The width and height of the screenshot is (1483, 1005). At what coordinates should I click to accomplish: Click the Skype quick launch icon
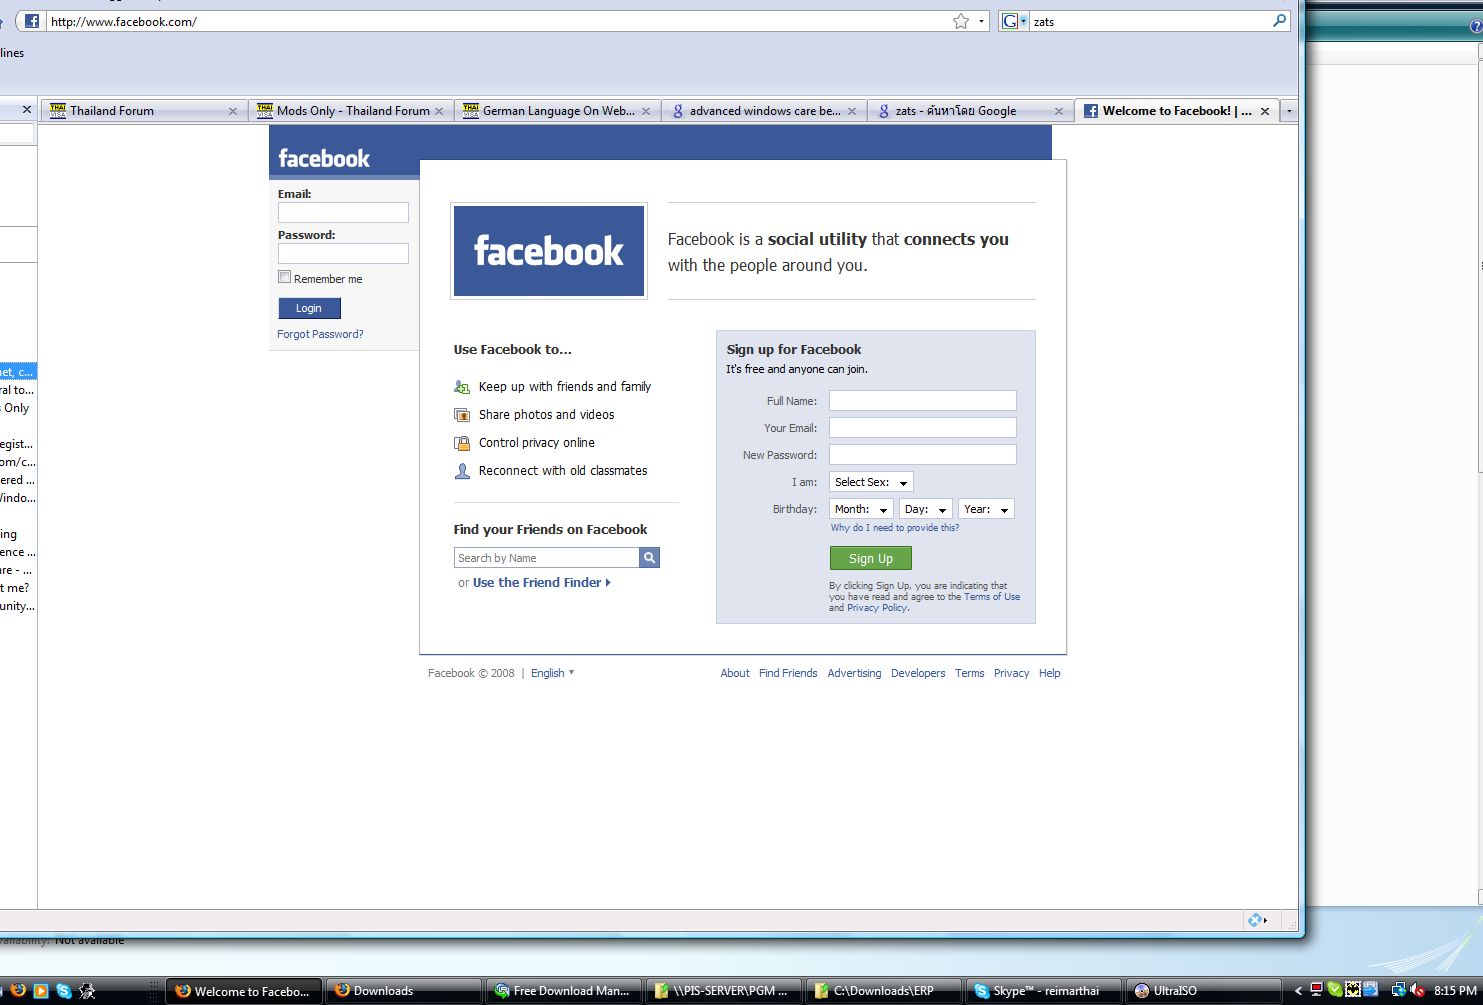(64, 991)
